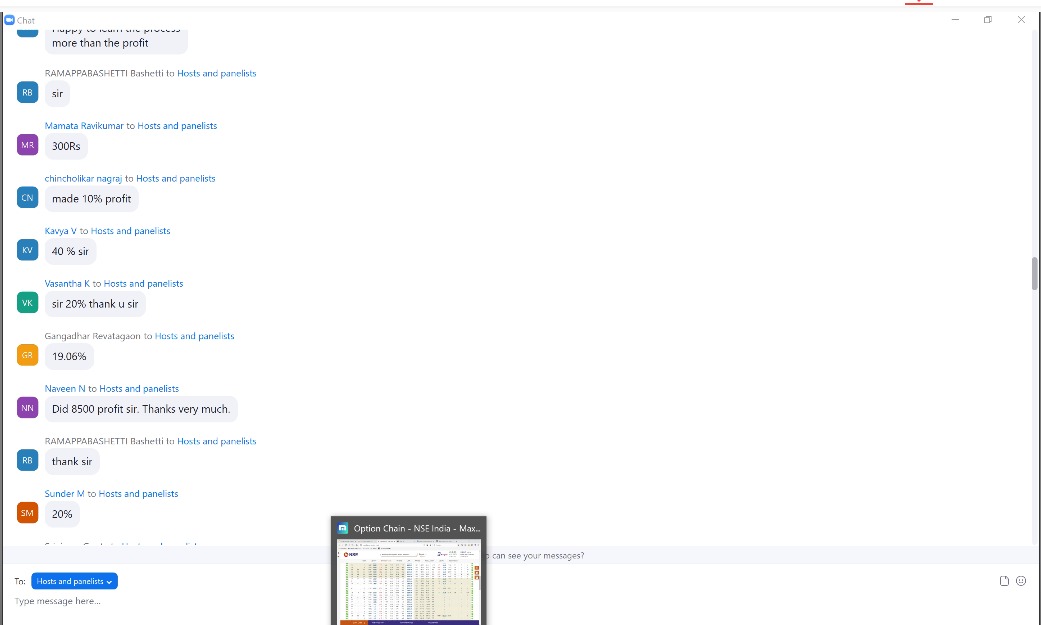This screenshot has height=625, width=1041.
Task: Click the chat vertical scrollbar handle
Action: pyautogui.click(x=1034, y=273)
